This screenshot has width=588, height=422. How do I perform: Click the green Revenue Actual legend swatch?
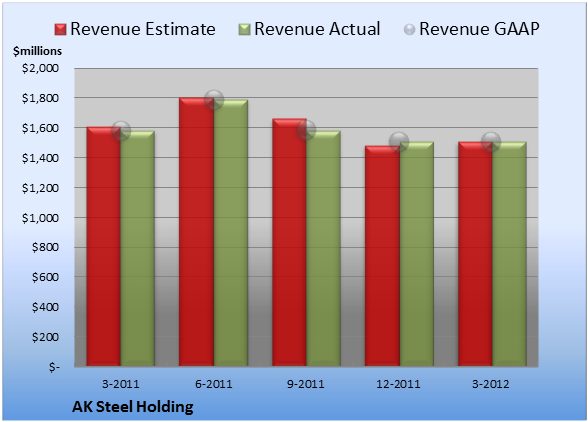[x=244, y=30]
